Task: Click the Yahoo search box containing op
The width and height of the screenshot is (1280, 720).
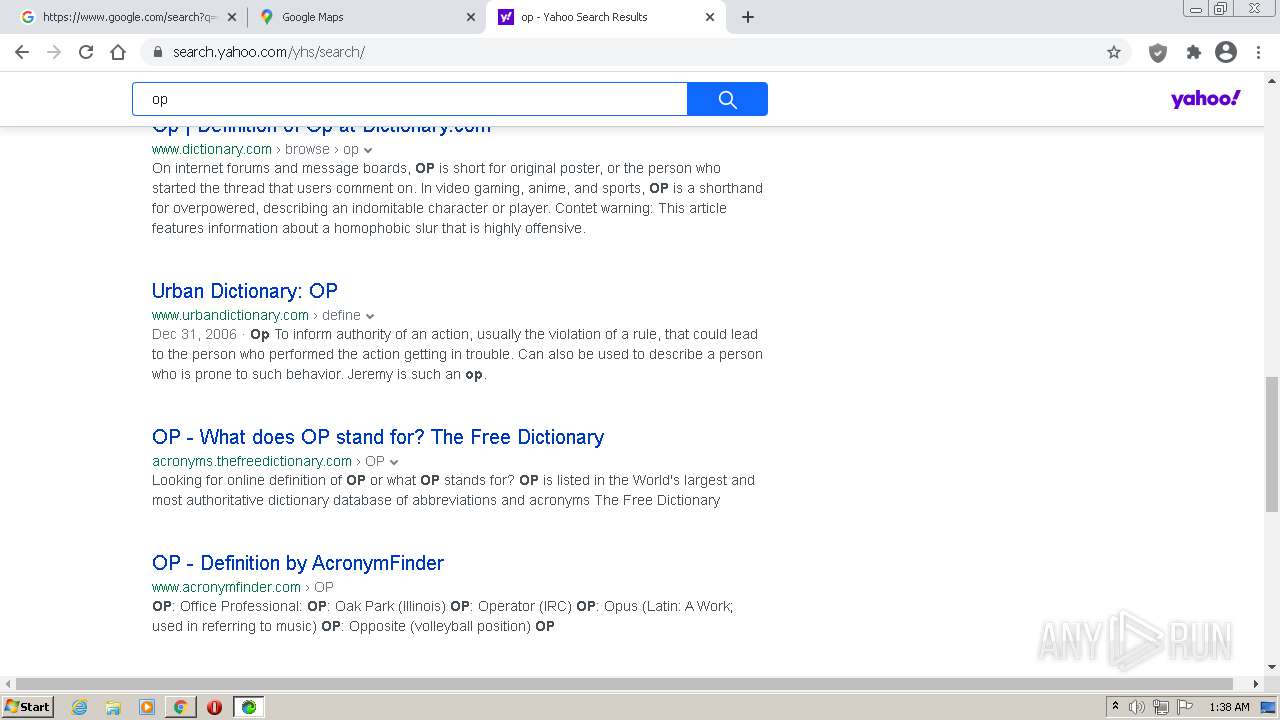Action: coord(410,99)
